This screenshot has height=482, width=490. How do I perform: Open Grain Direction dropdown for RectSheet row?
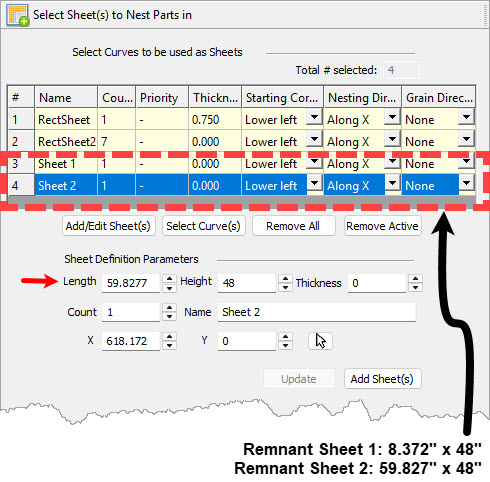pos(466,117)
